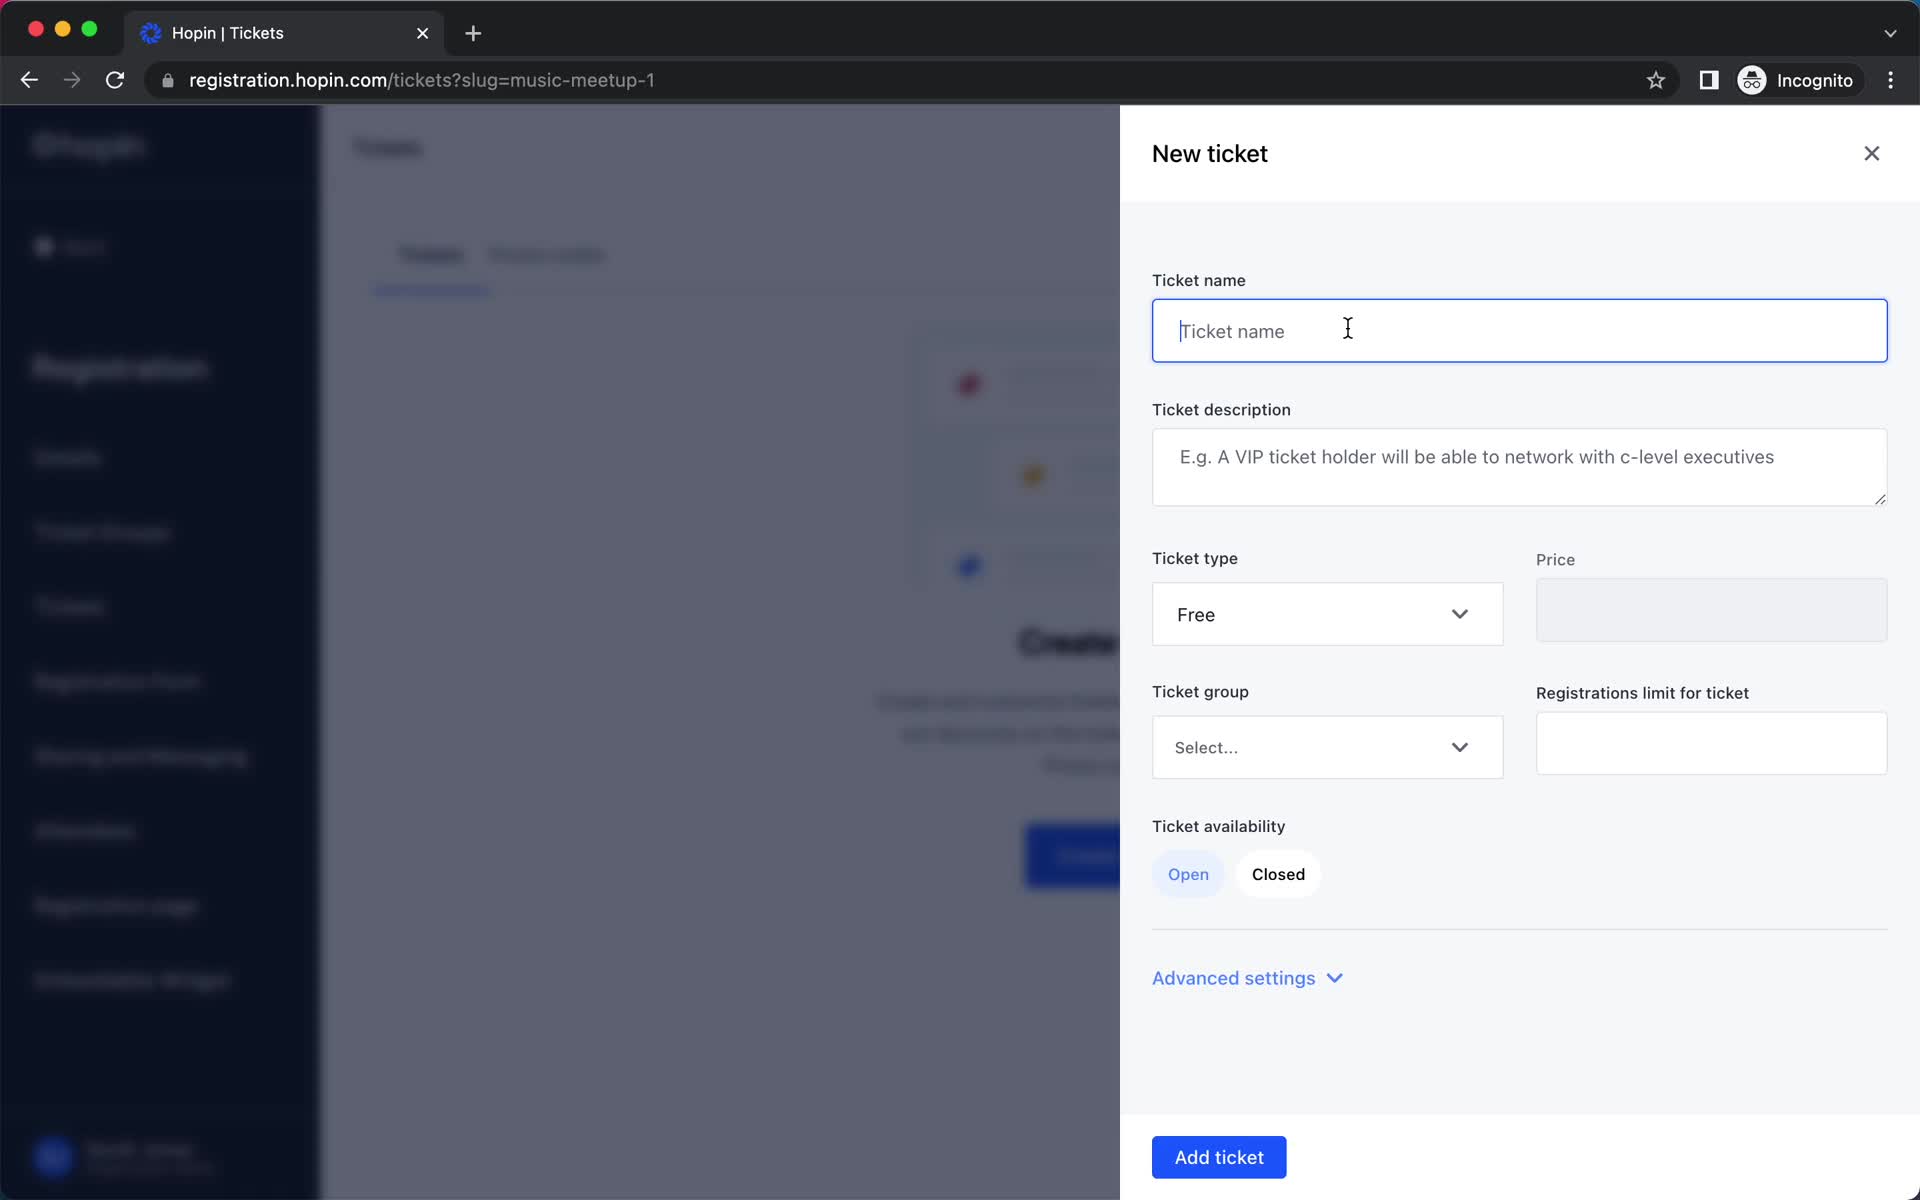Click the Hopin logo icon in sidebar

point(88,144)
